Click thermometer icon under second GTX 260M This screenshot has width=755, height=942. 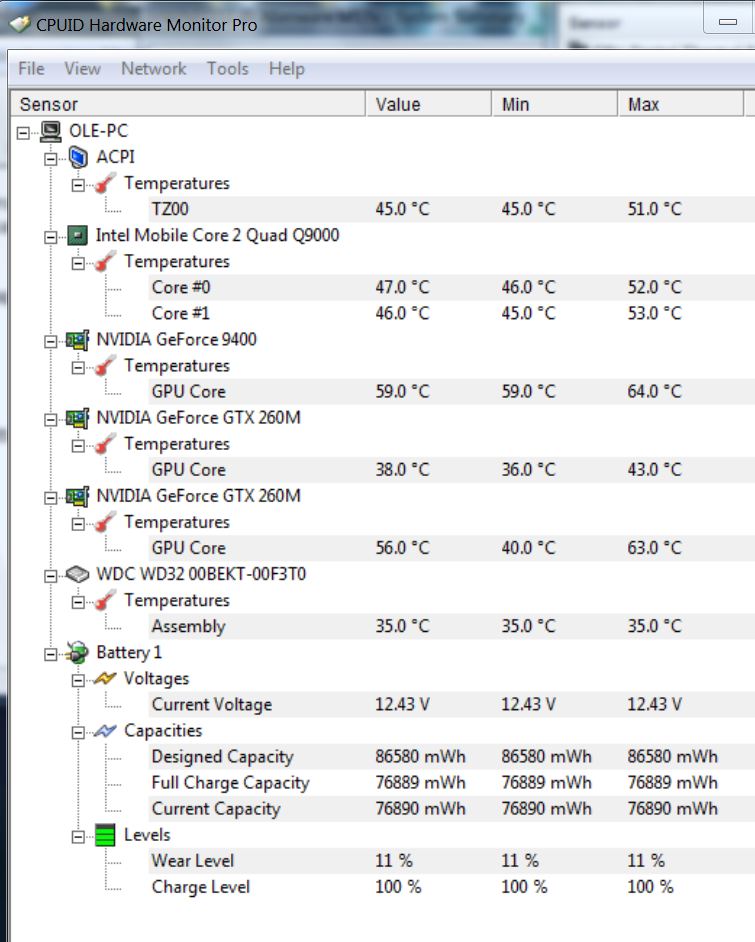coord(105,522)
